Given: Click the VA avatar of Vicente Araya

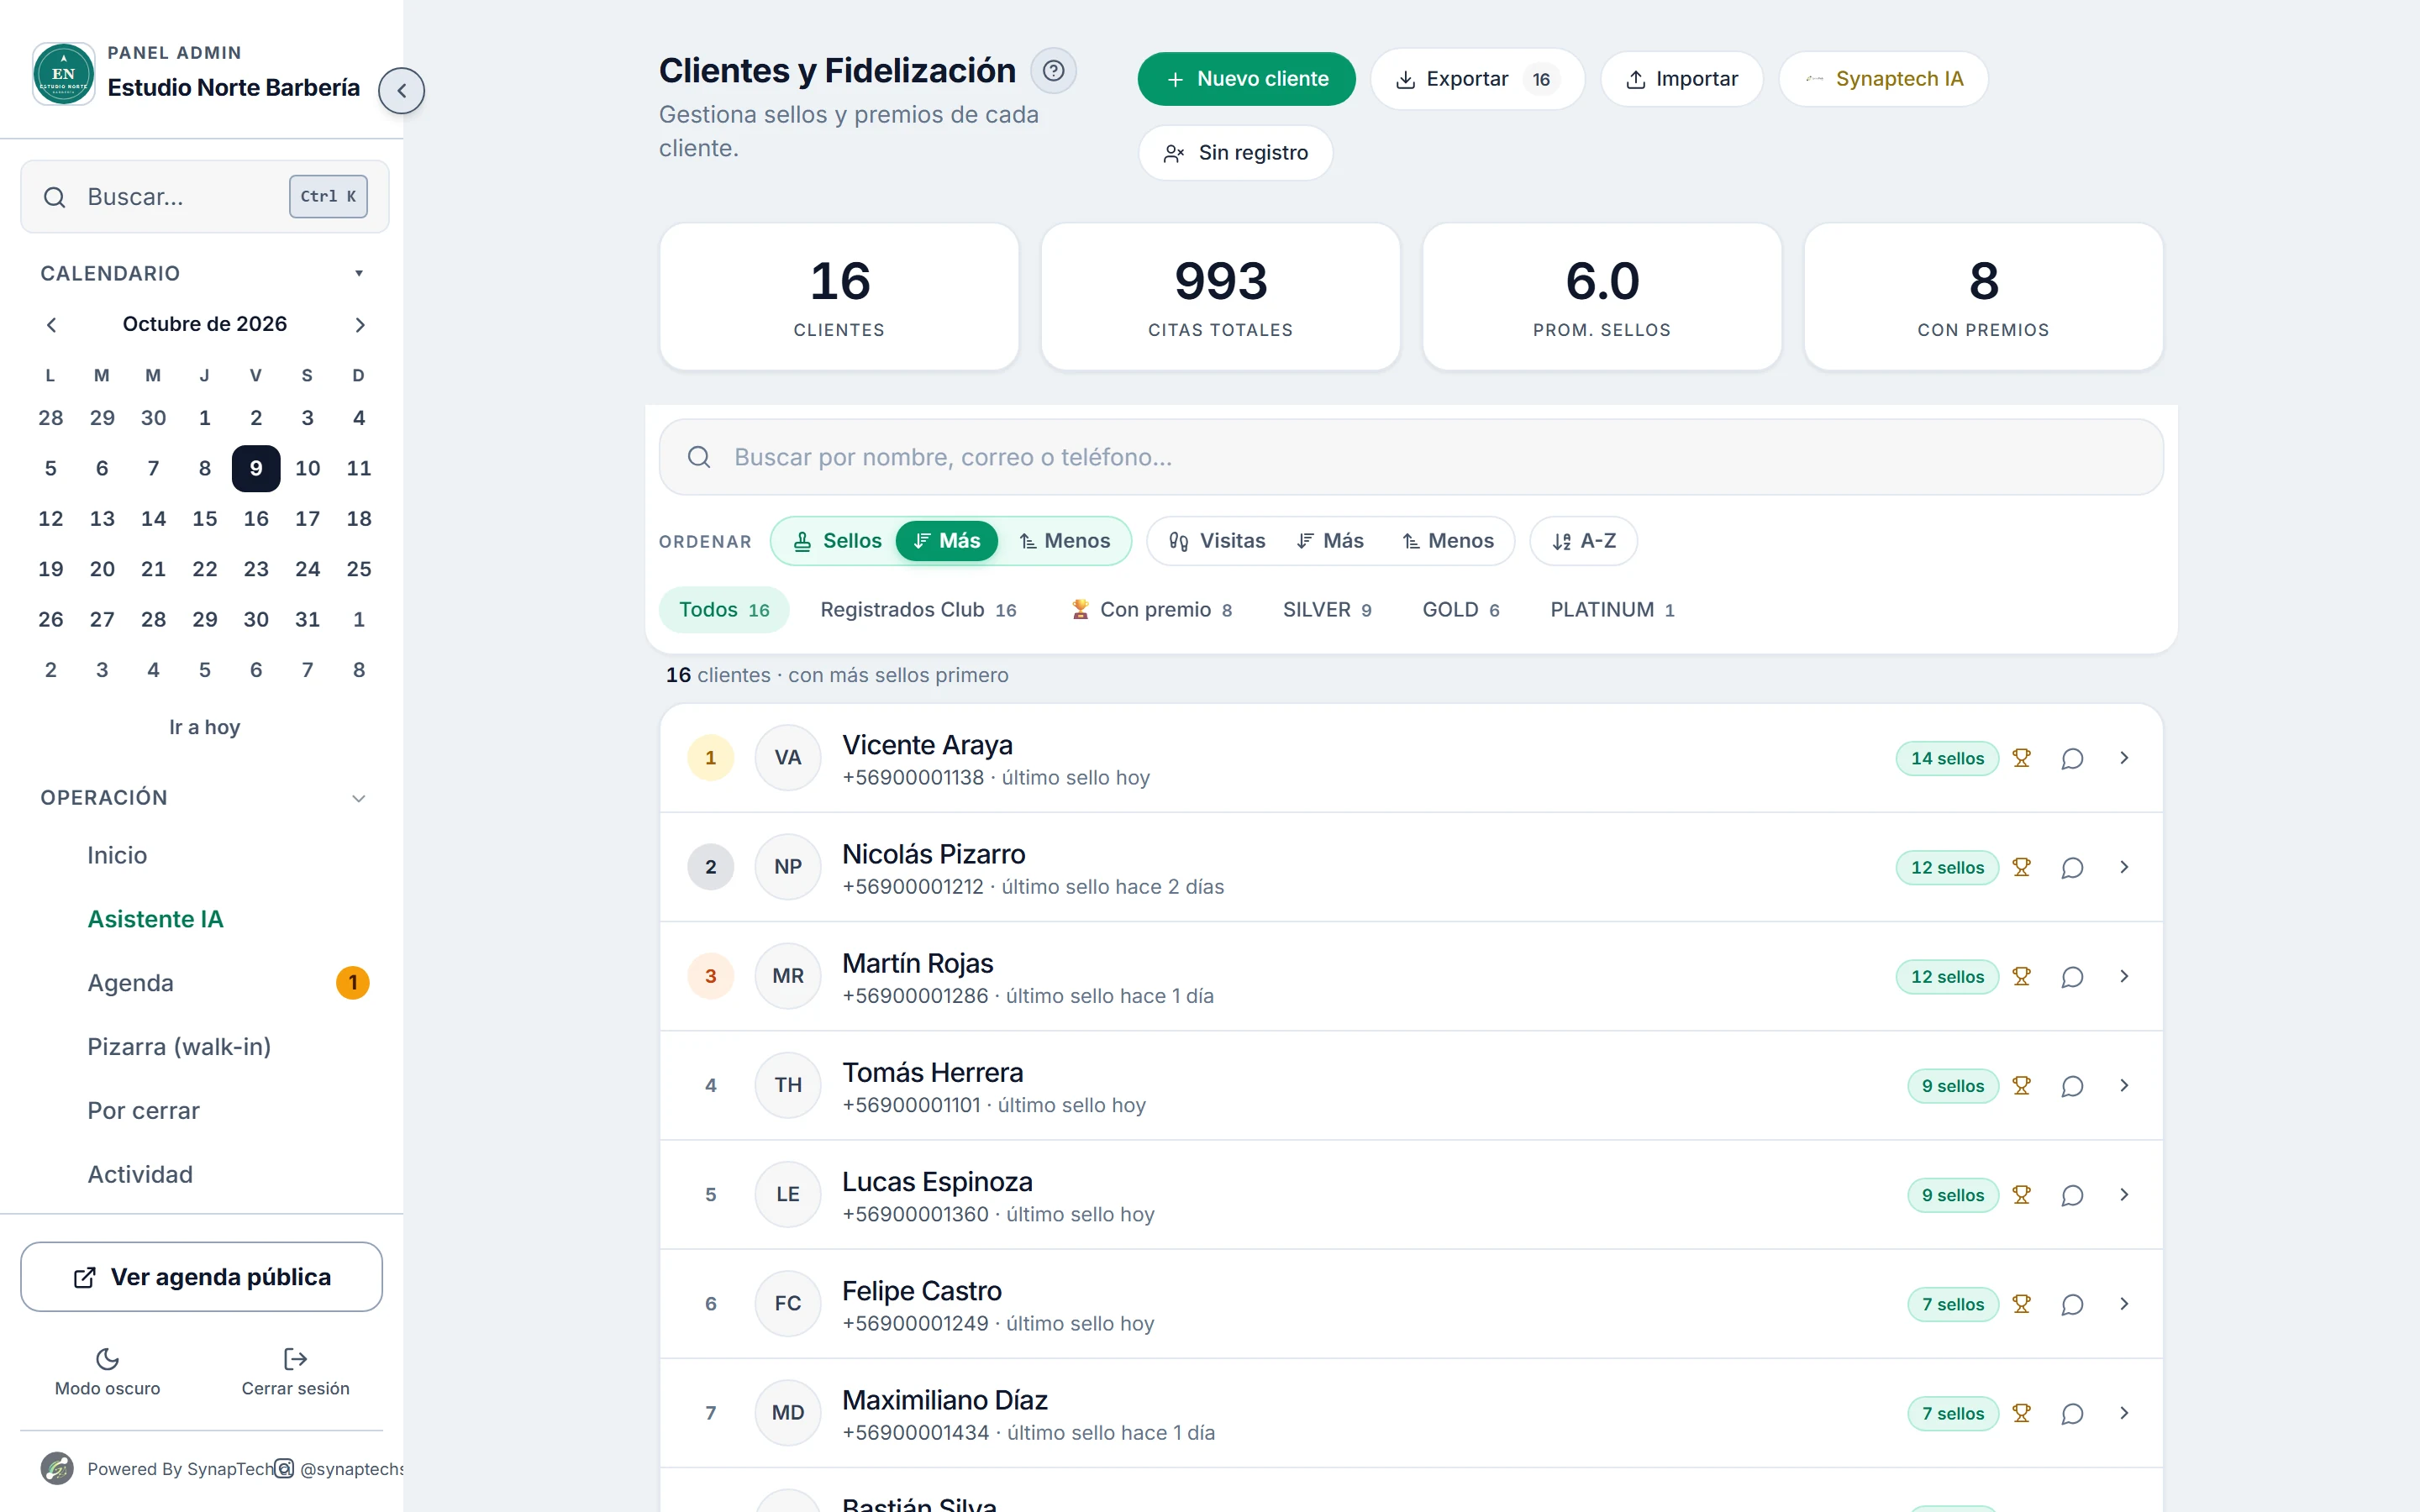Looking at the screenshot, I should pyautogui.click(x=788, y=757).
